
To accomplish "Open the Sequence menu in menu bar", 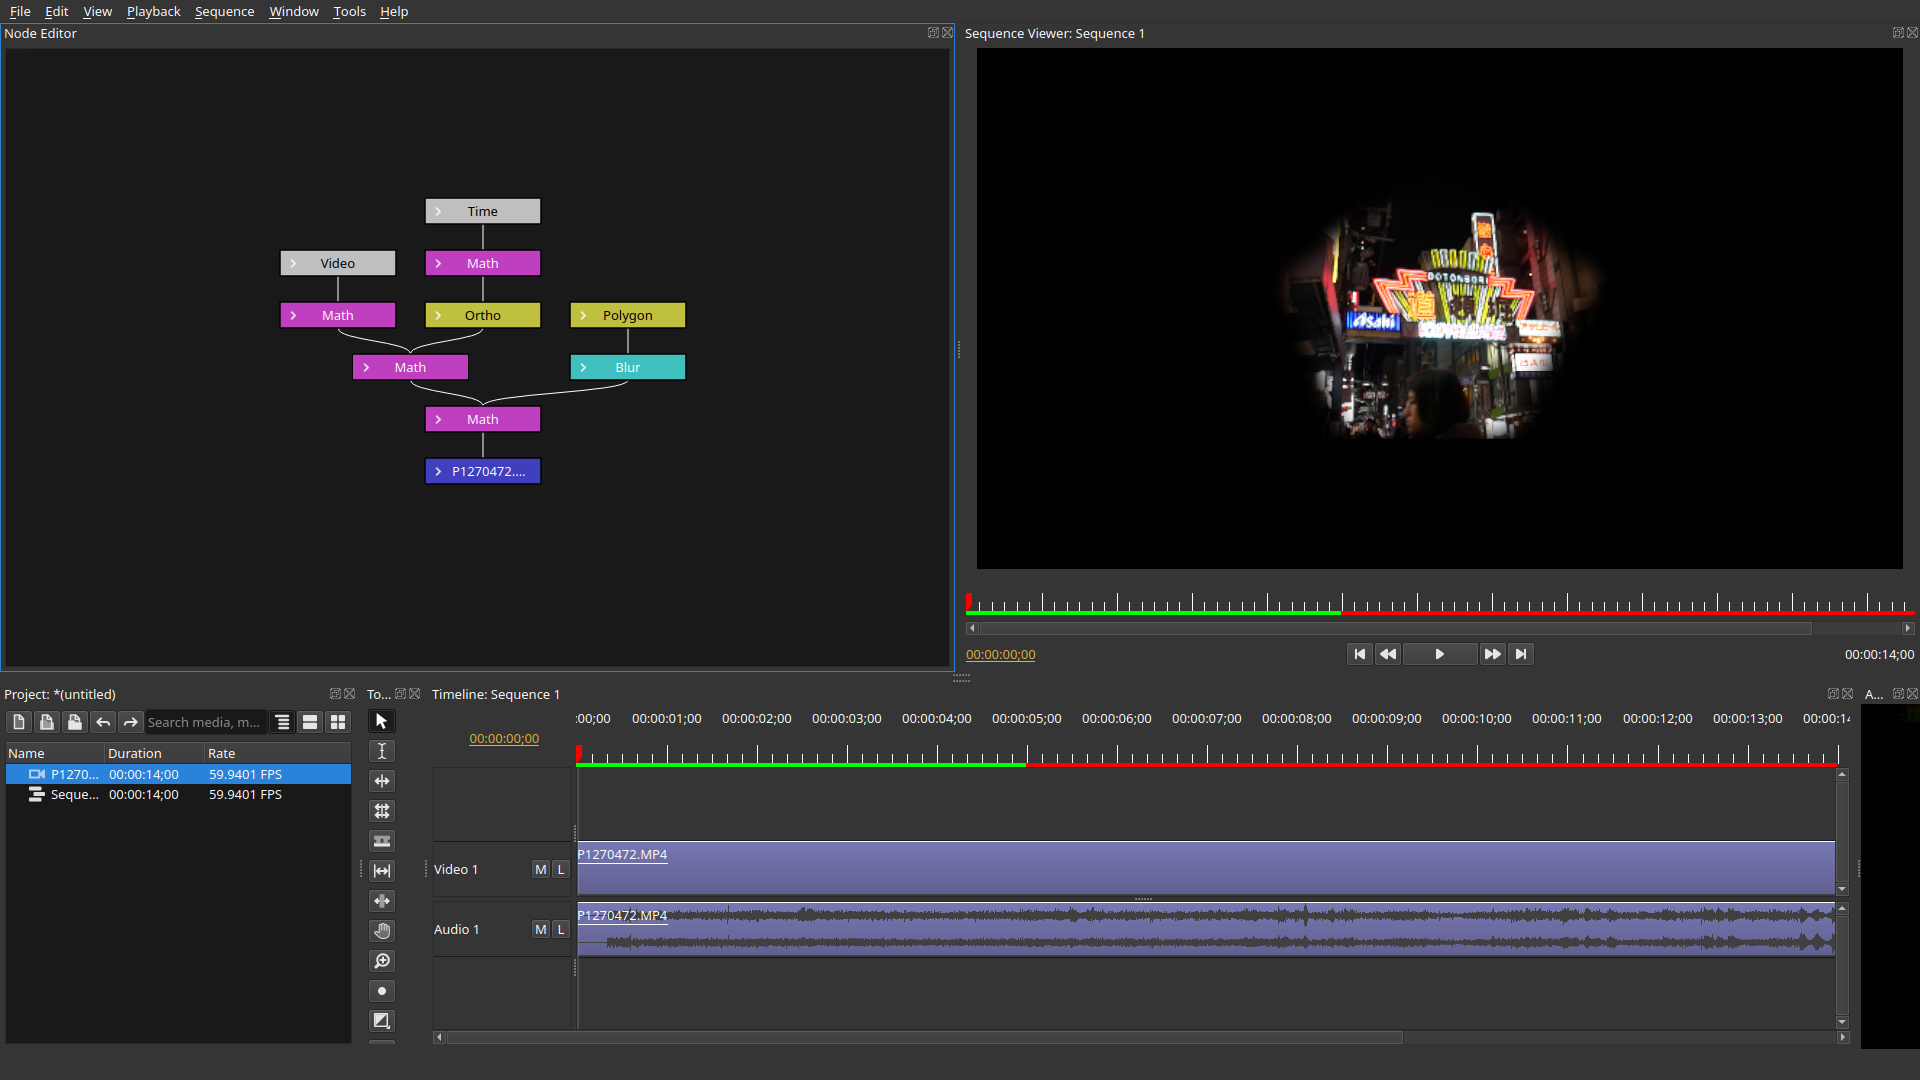I will (x=223, y=12).
